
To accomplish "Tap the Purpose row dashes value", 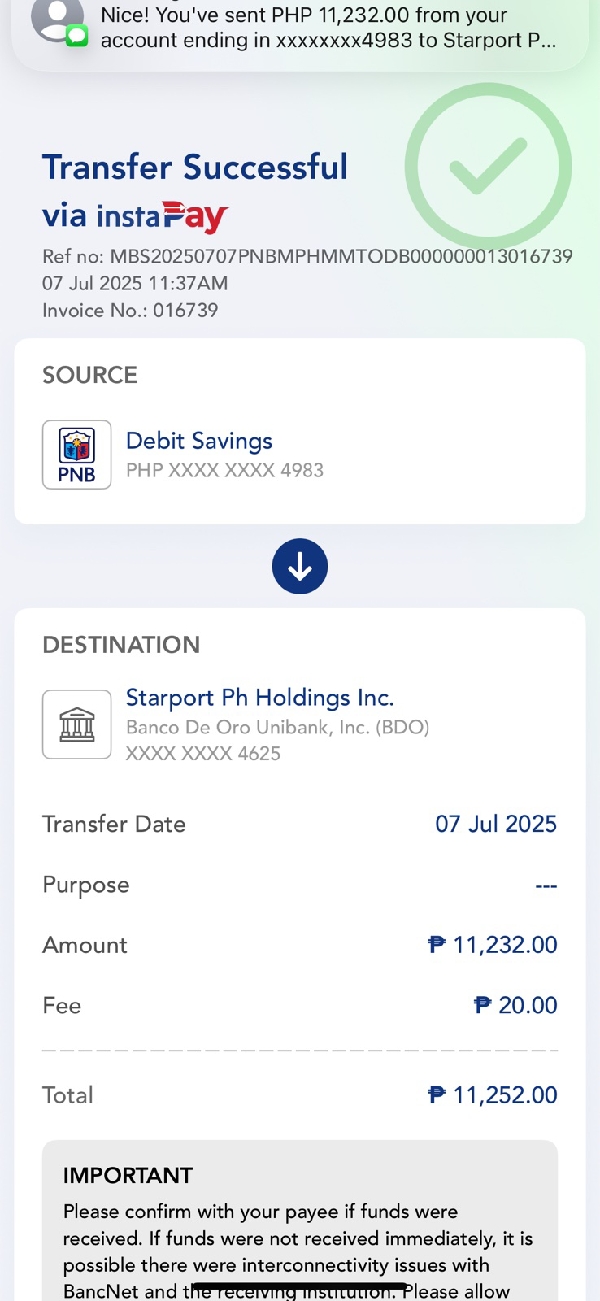I will [546, 886].
